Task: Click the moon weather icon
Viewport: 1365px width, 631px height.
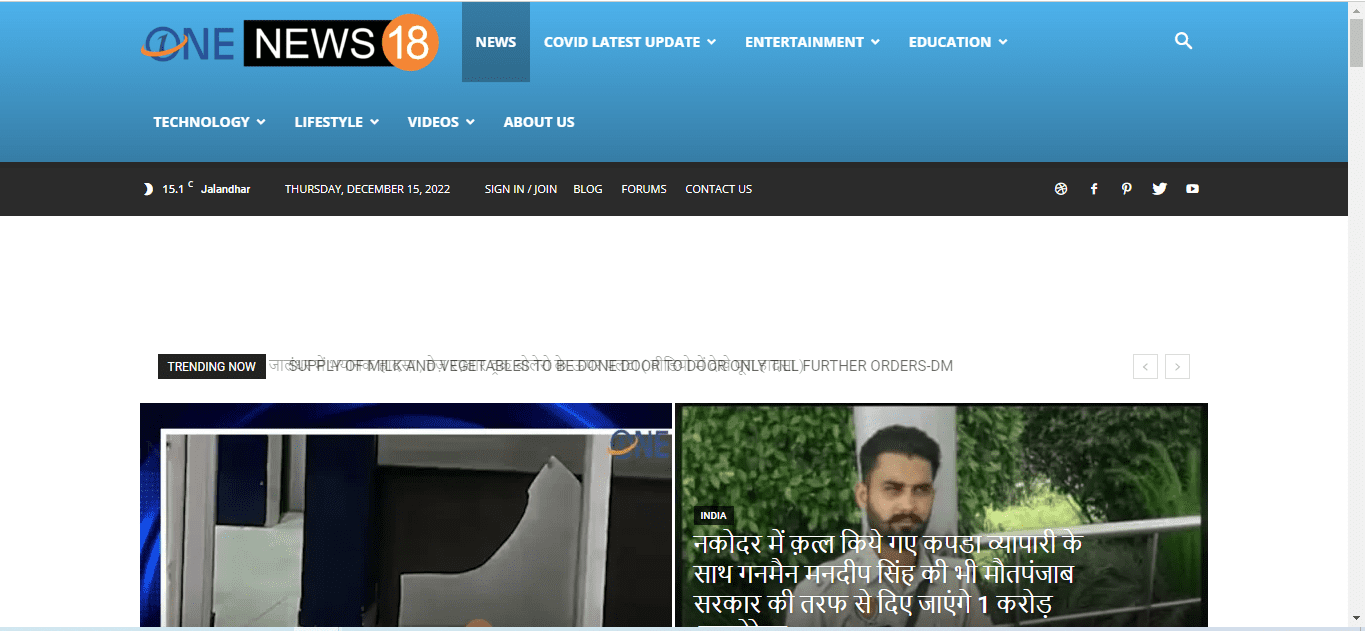Action: [148, 189]
